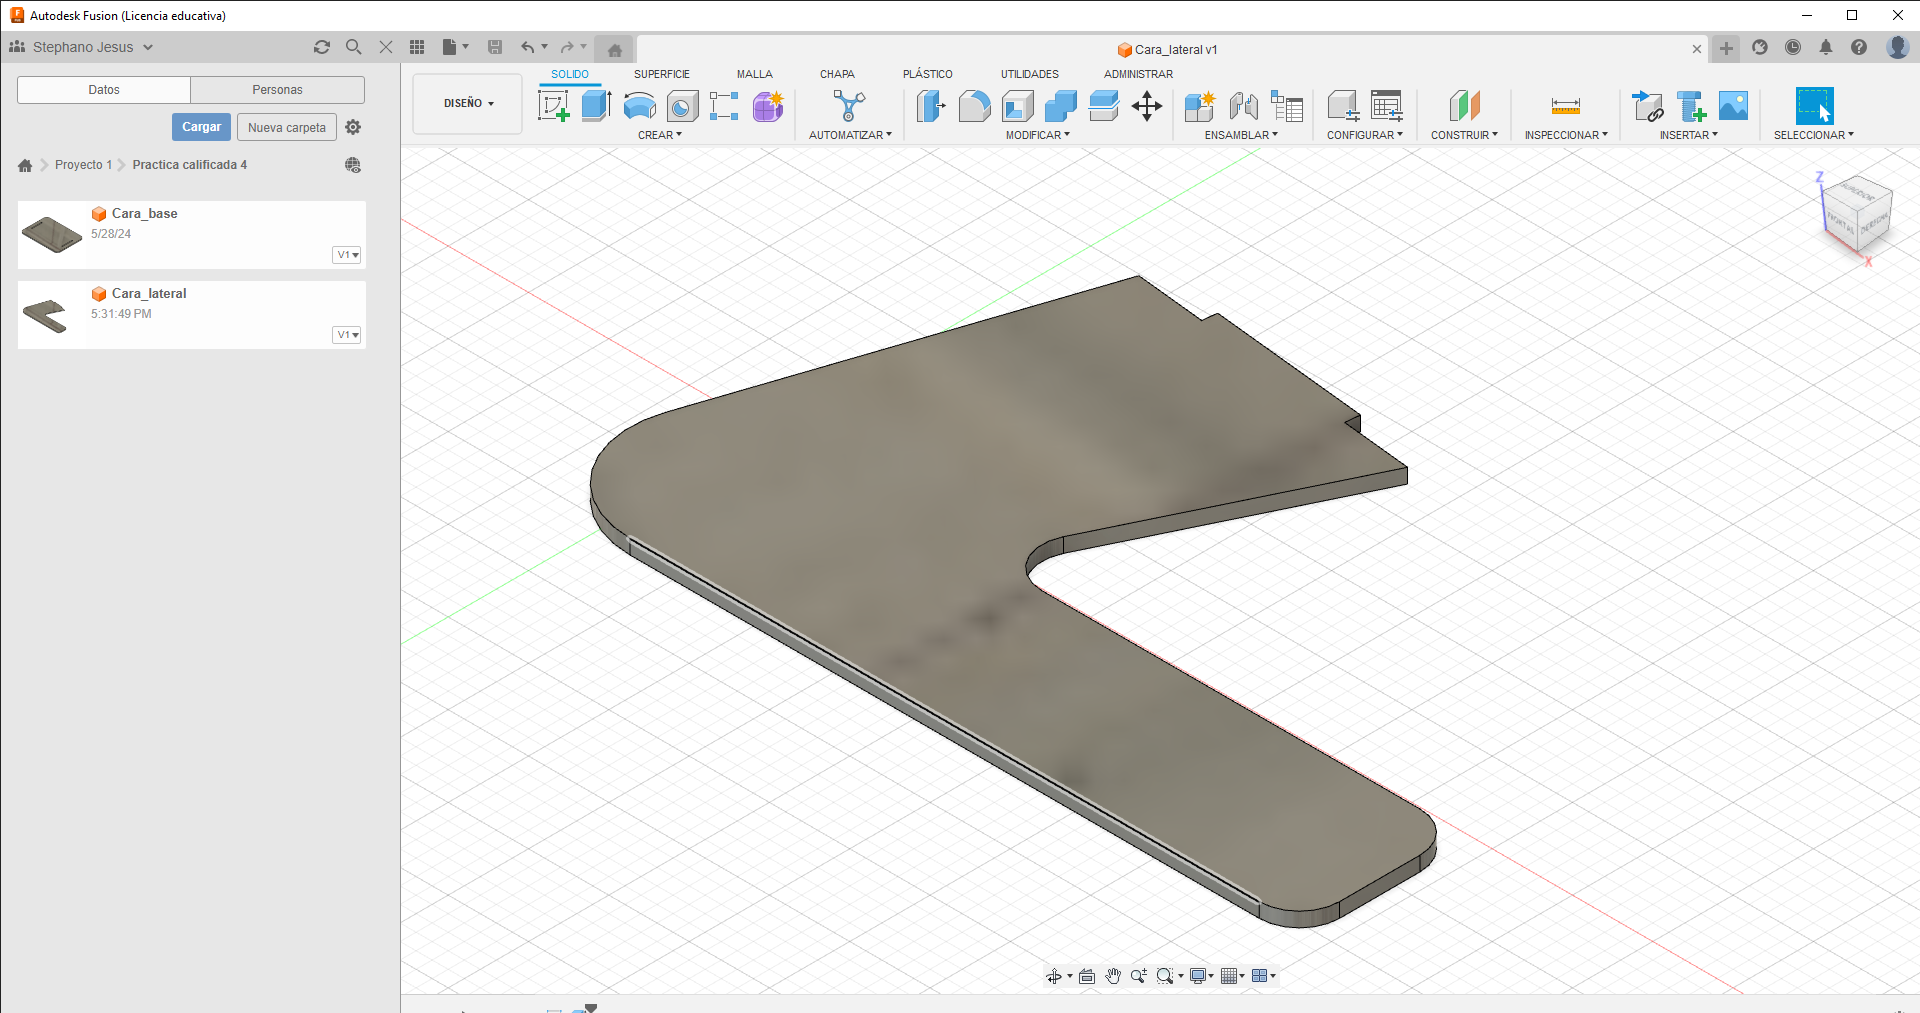
Task: Switch to the Personas tab
Action: coord(277,90)
